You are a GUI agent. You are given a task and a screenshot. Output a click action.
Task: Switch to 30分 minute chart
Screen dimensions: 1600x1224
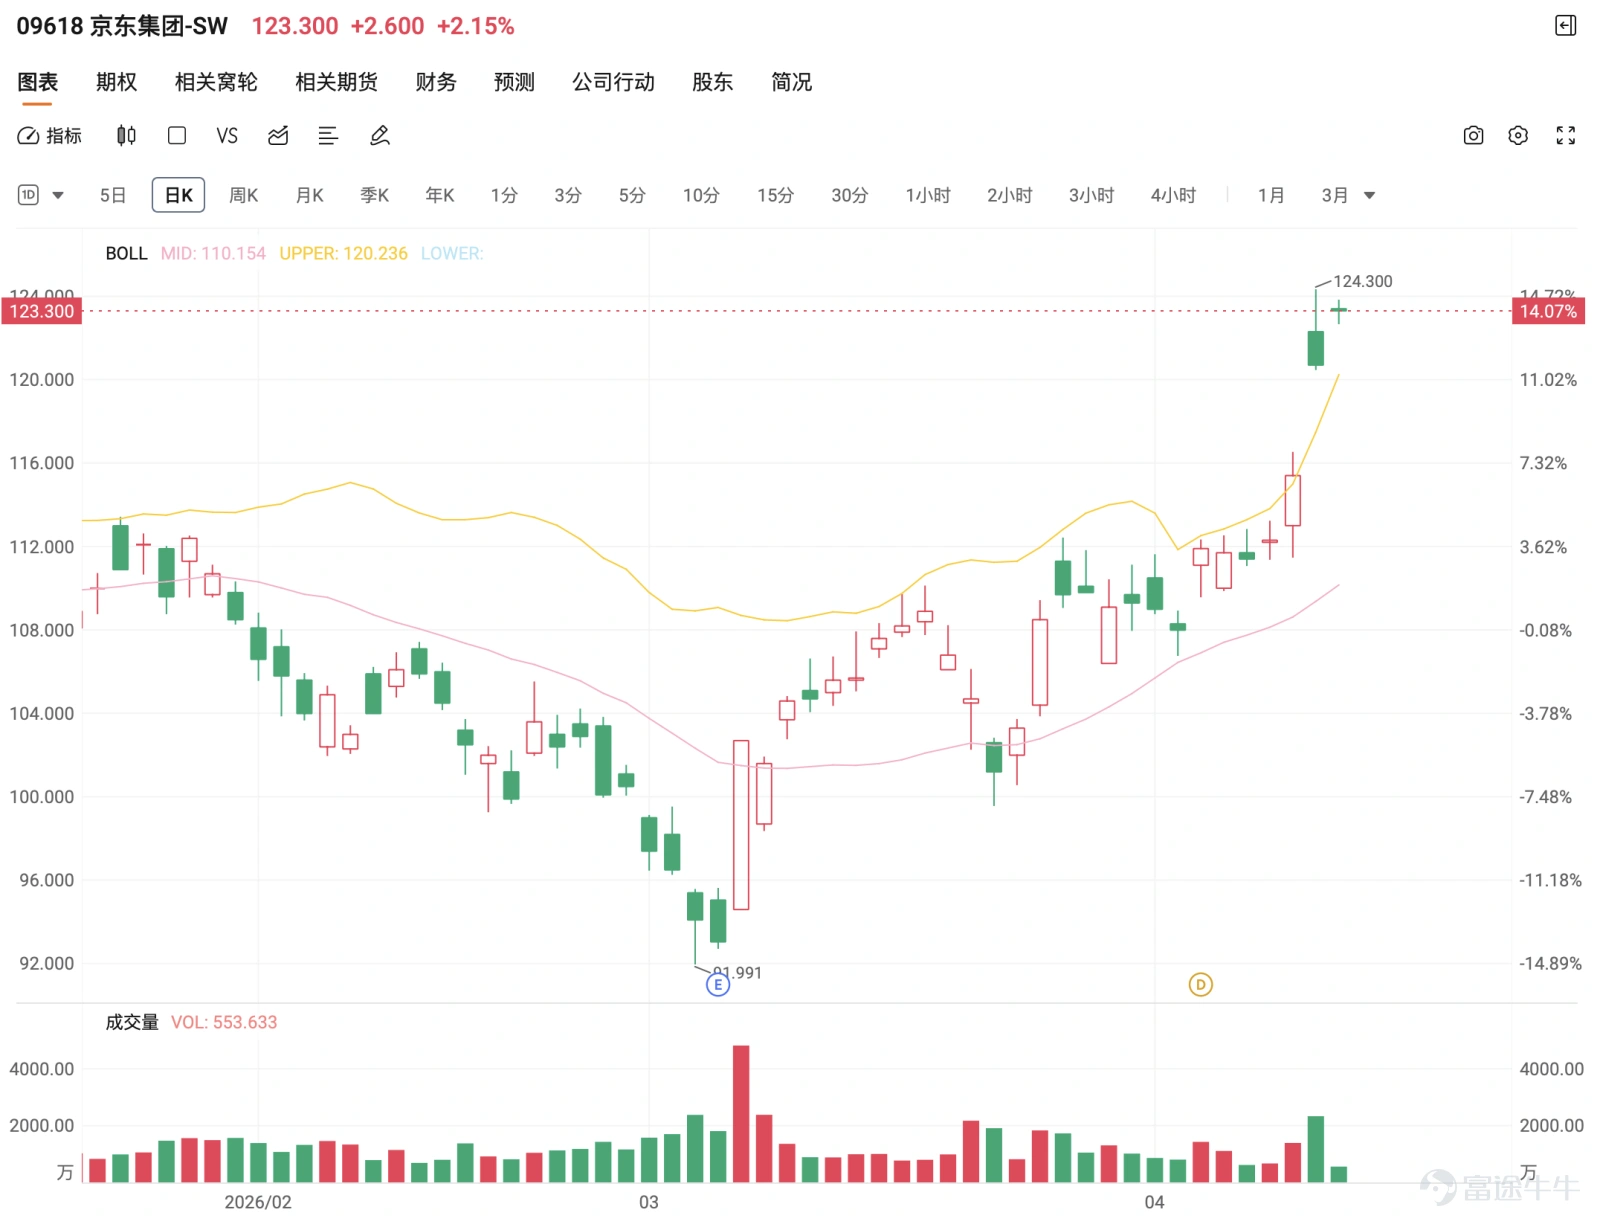tap(849, 195)
